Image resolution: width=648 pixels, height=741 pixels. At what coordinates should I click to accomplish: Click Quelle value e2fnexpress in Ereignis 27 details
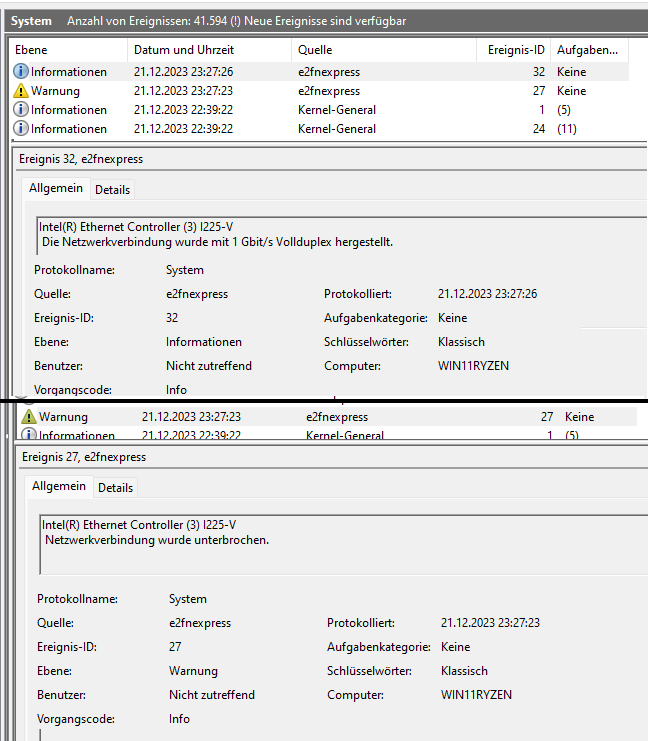200,623
